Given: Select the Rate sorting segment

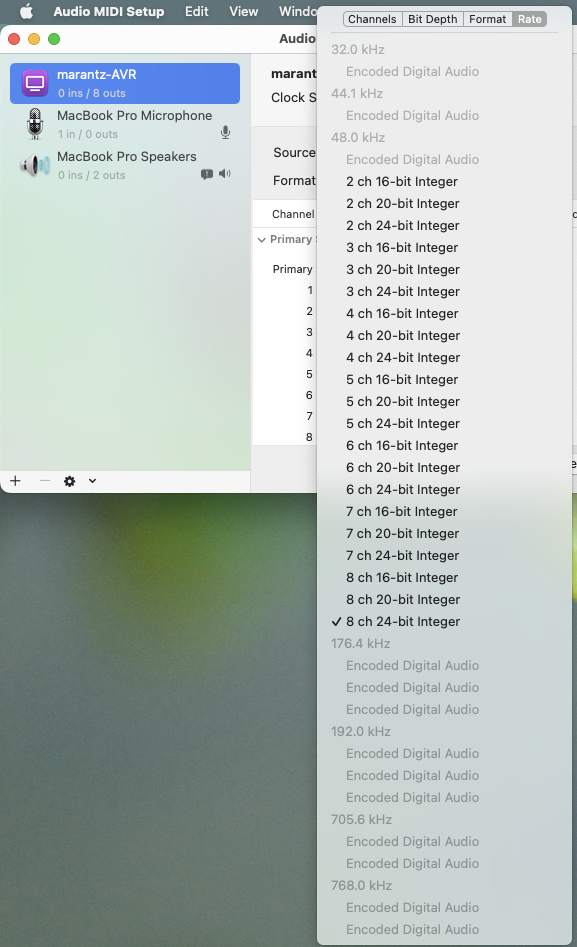Looking at the screenshot, I should pyautogui.click(x=529, y=19).
